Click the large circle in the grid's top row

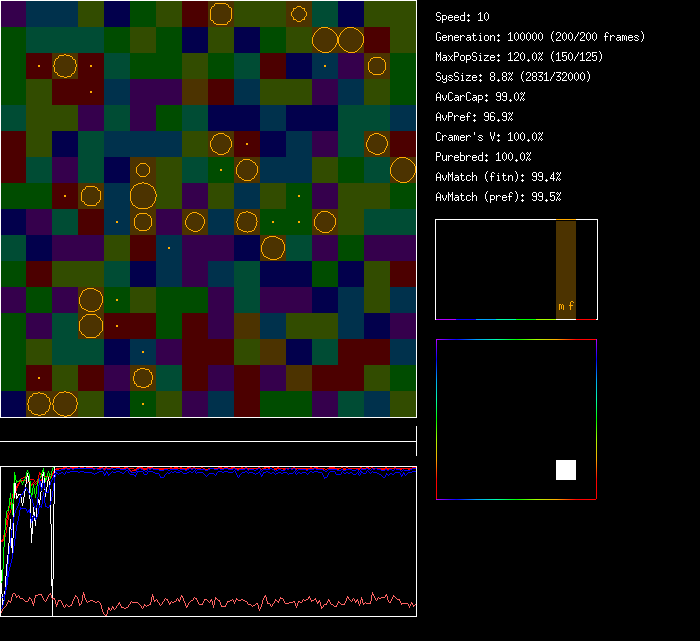click(x=221, y=13)
